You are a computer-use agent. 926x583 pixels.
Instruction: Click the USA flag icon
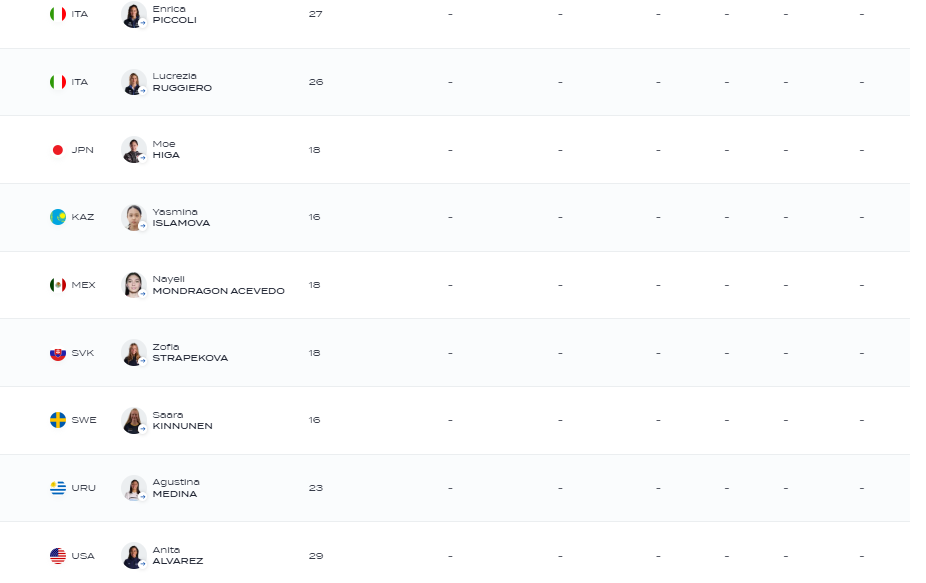(58, 556)
